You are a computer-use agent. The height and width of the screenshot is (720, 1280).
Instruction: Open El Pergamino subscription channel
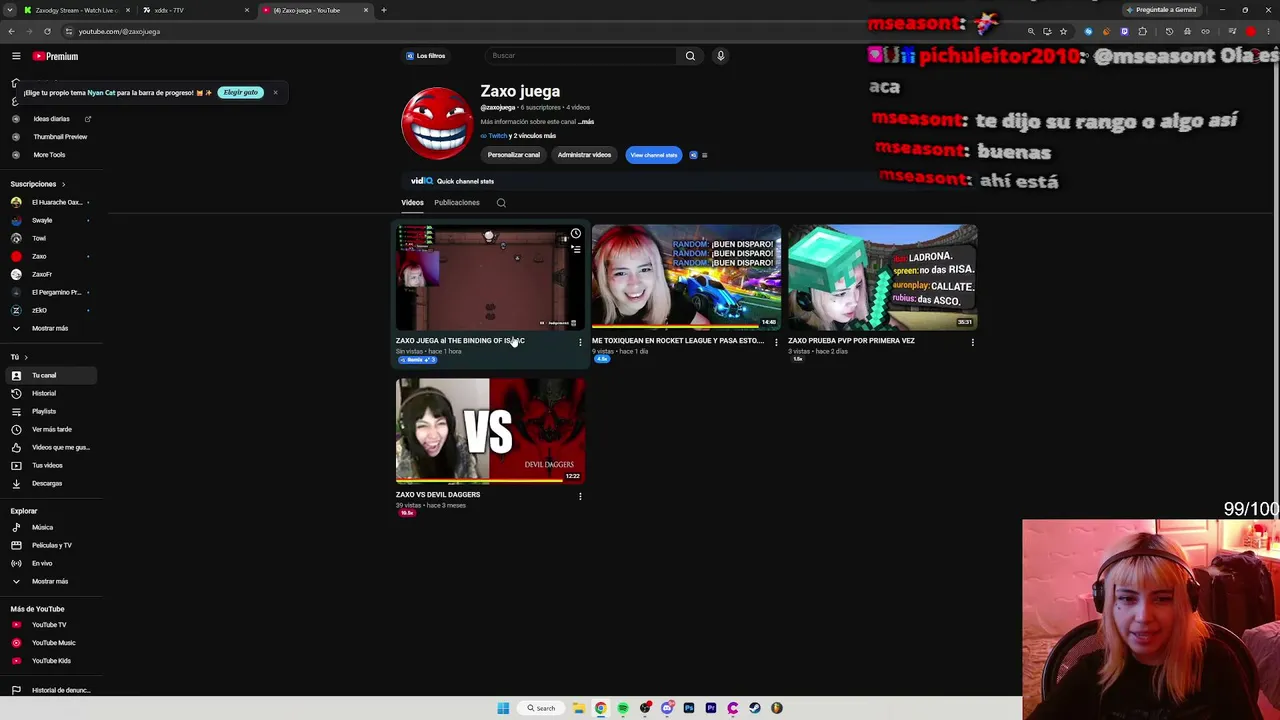point(50,292)
